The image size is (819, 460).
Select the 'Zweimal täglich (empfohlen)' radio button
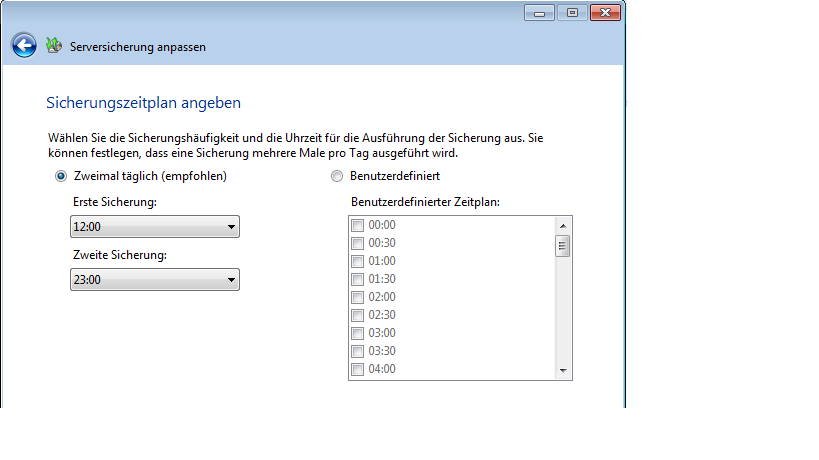61,176
